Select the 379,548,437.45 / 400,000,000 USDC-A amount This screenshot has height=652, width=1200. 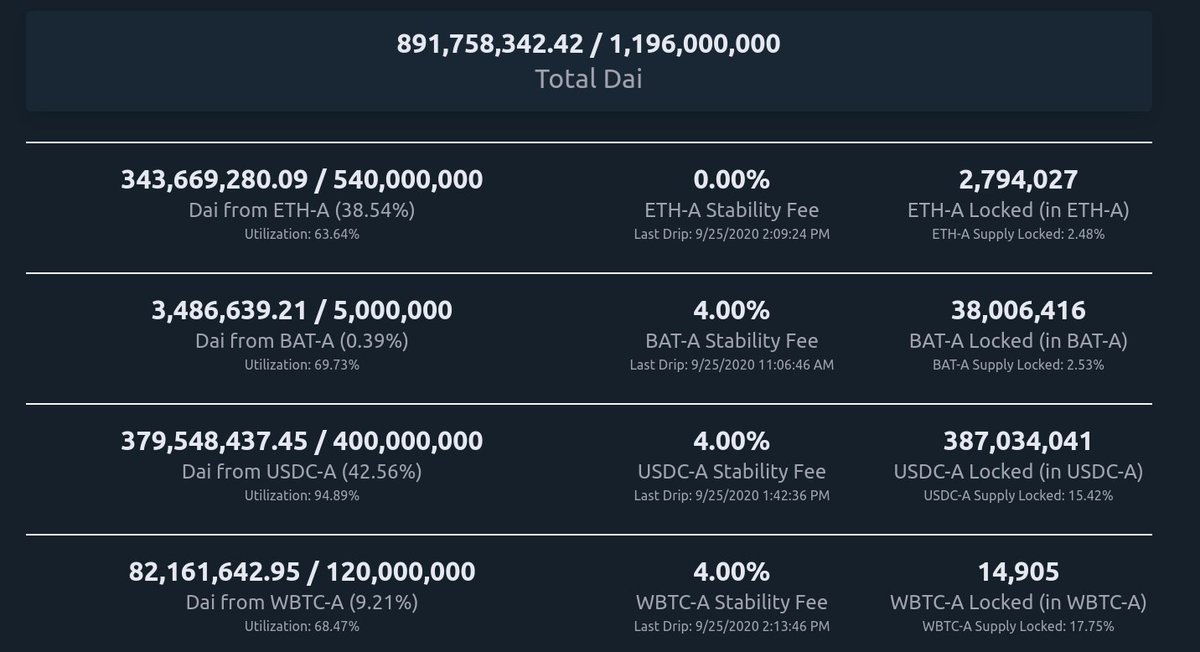[302, 440]
